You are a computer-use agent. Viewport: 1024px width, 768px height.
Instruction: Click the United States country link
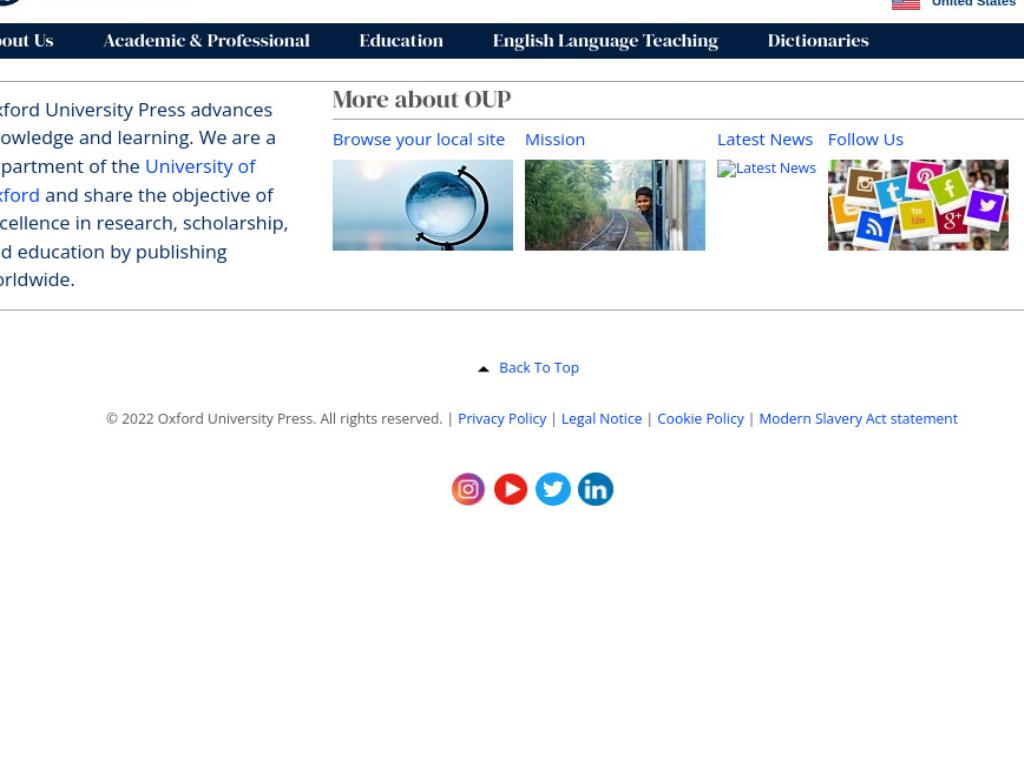coord(973,3)
